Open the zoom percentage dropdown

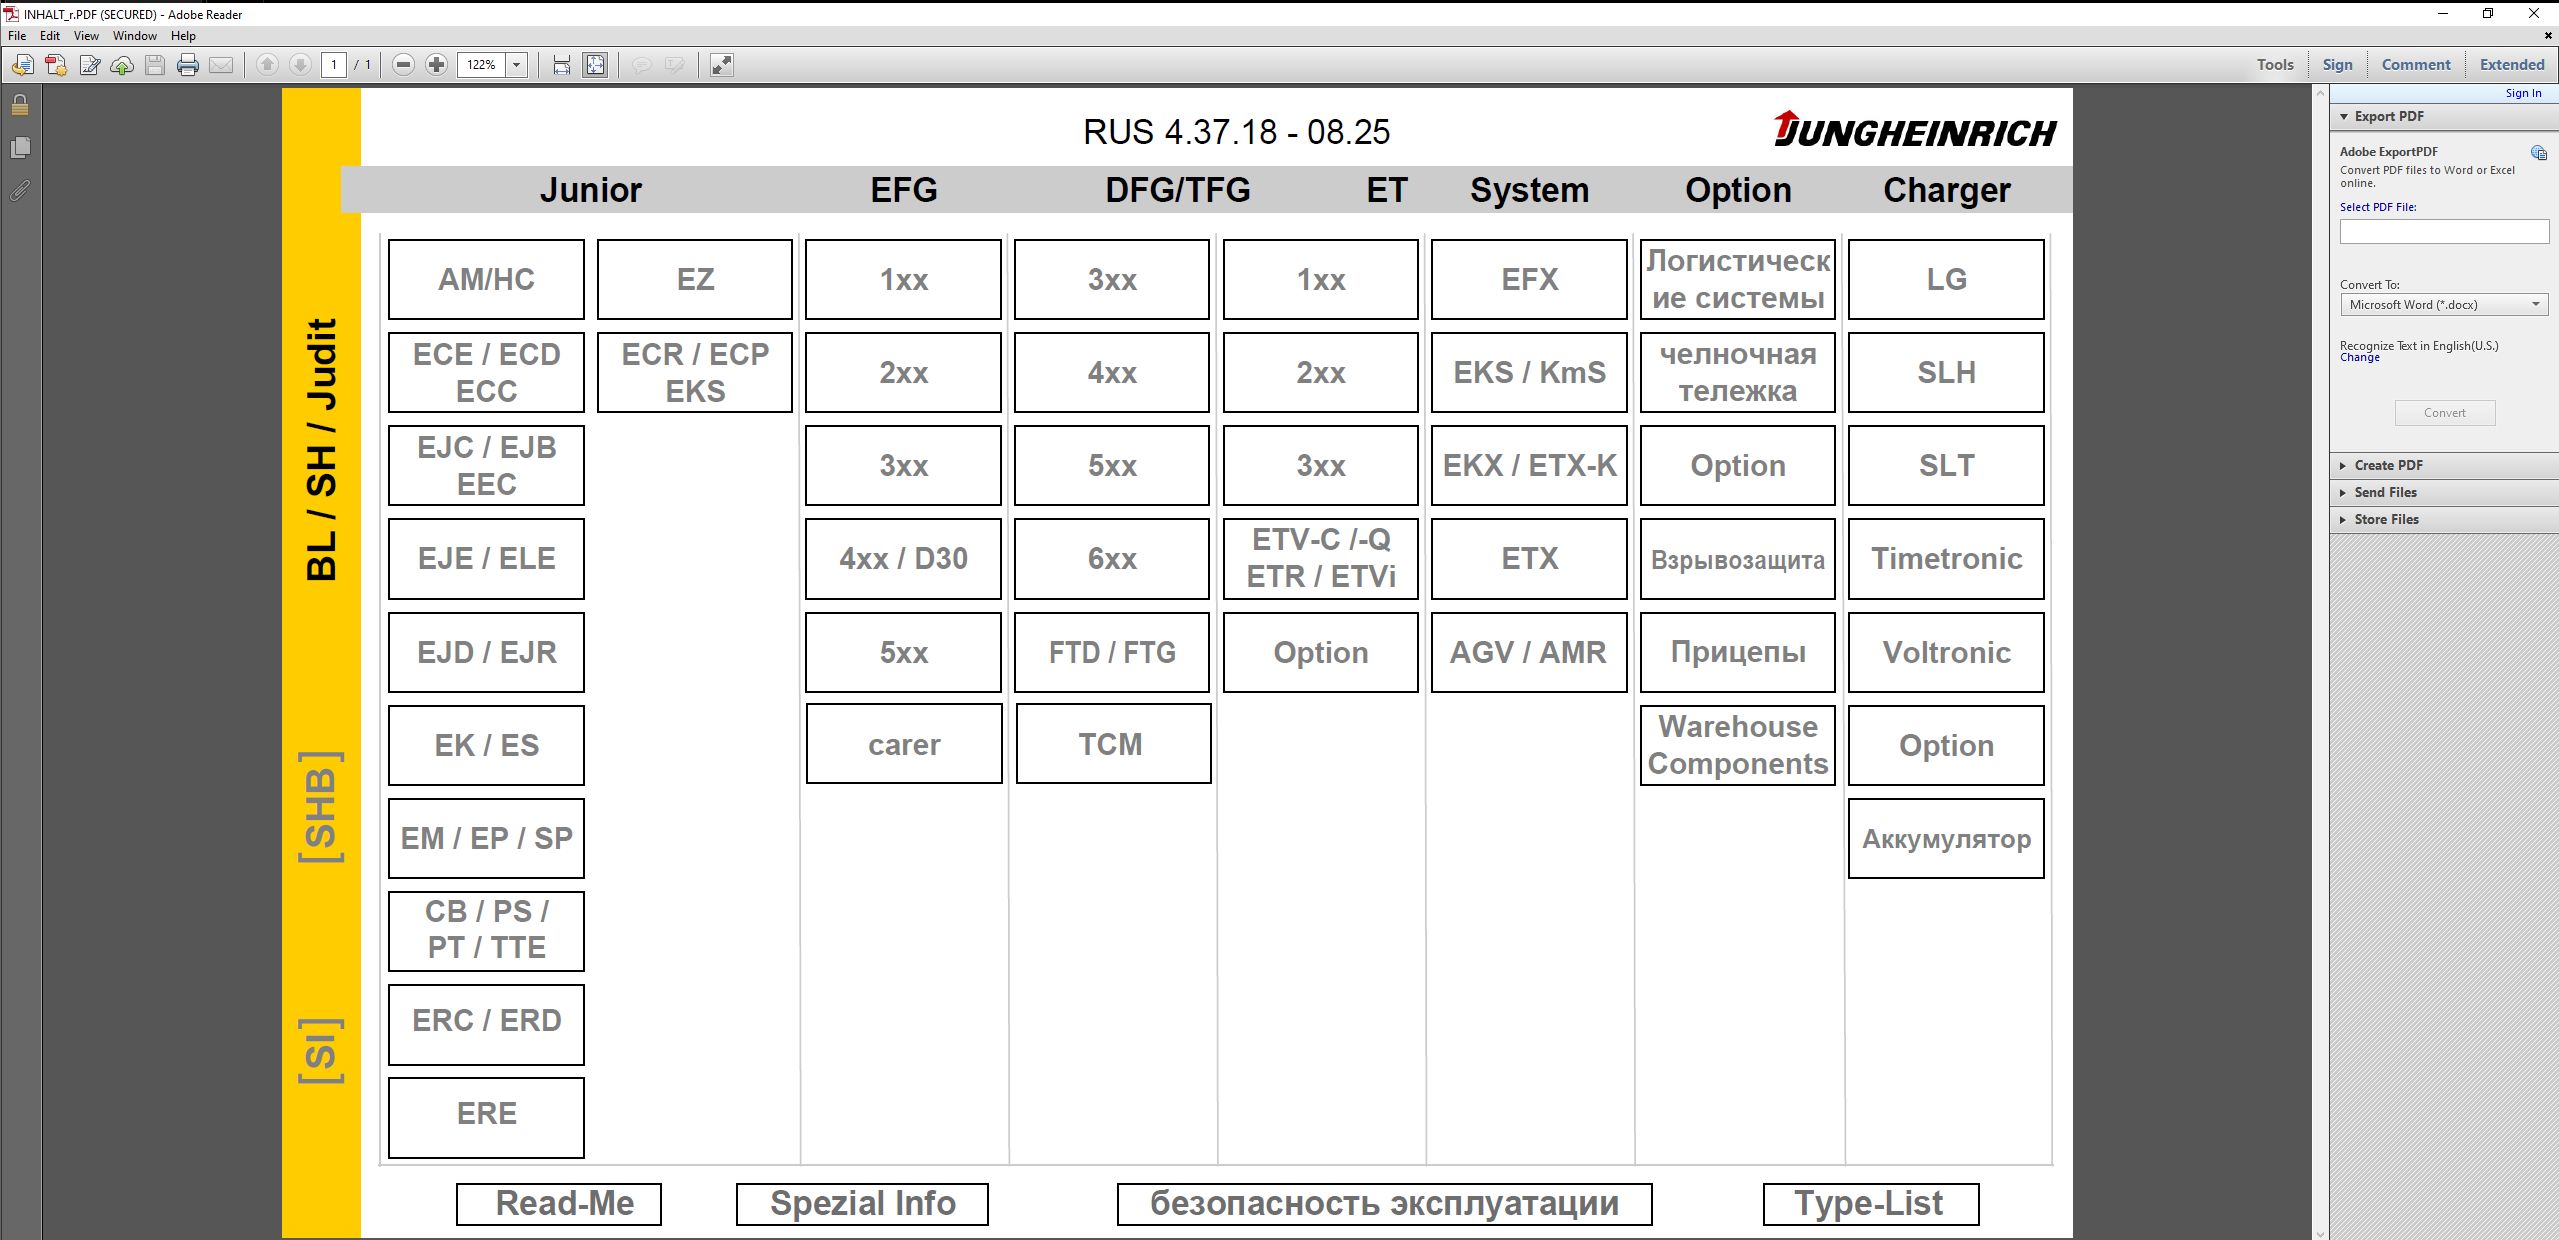pos(514,65)
